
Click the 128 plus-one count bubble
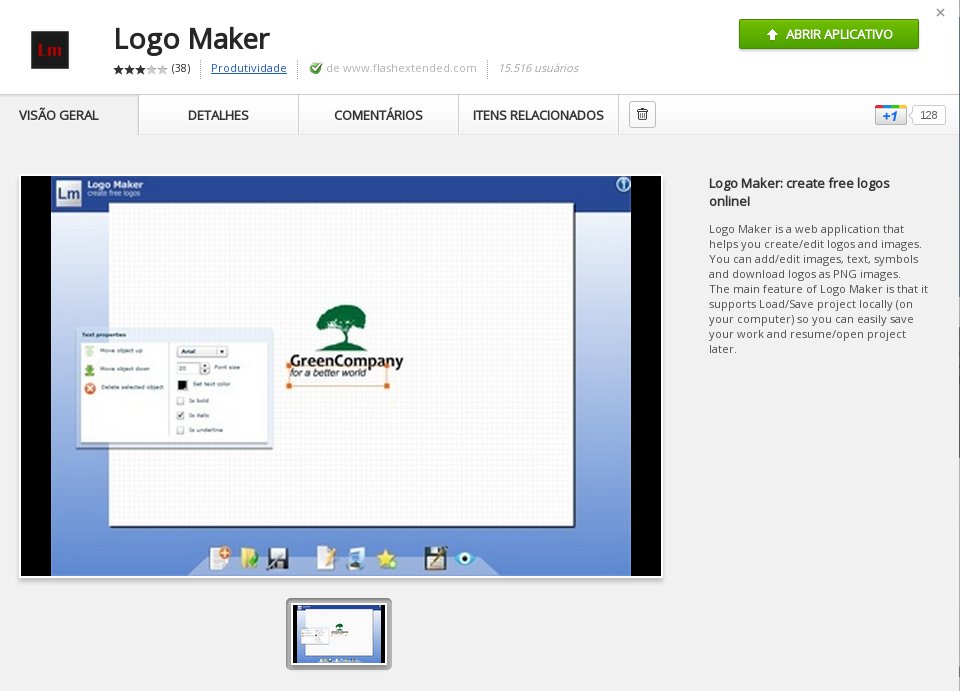[x=928, y=115]
